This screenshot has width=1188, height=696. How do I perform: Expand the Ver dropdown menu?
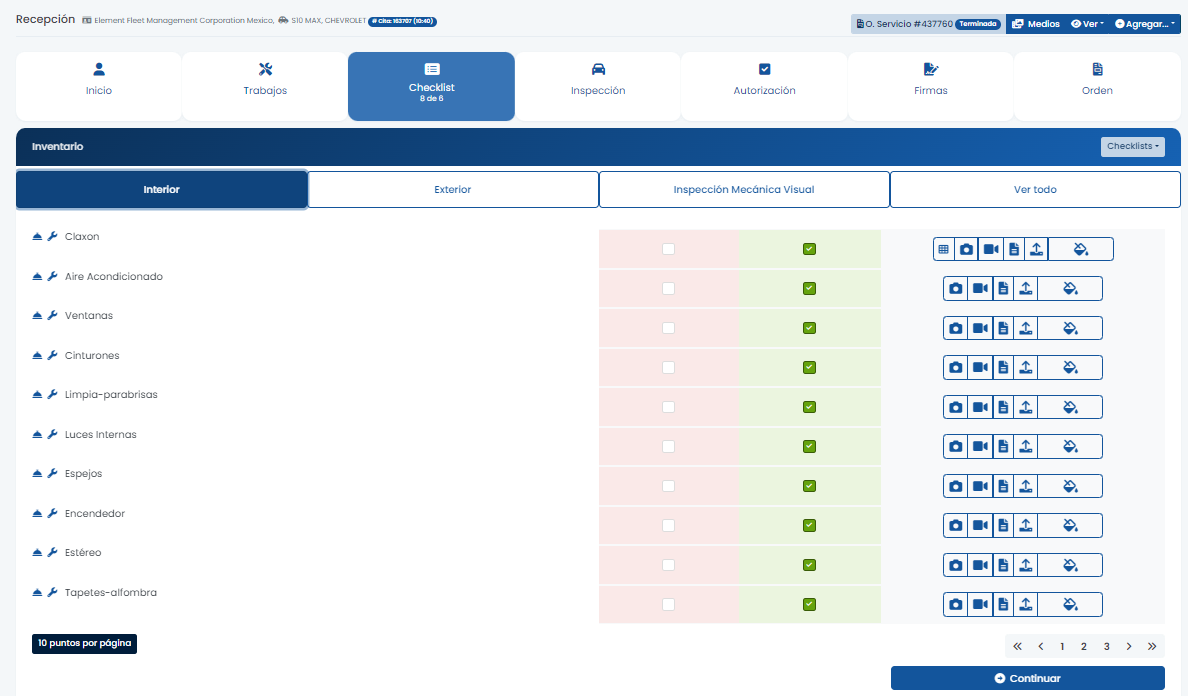click(x=1087, y=24)
